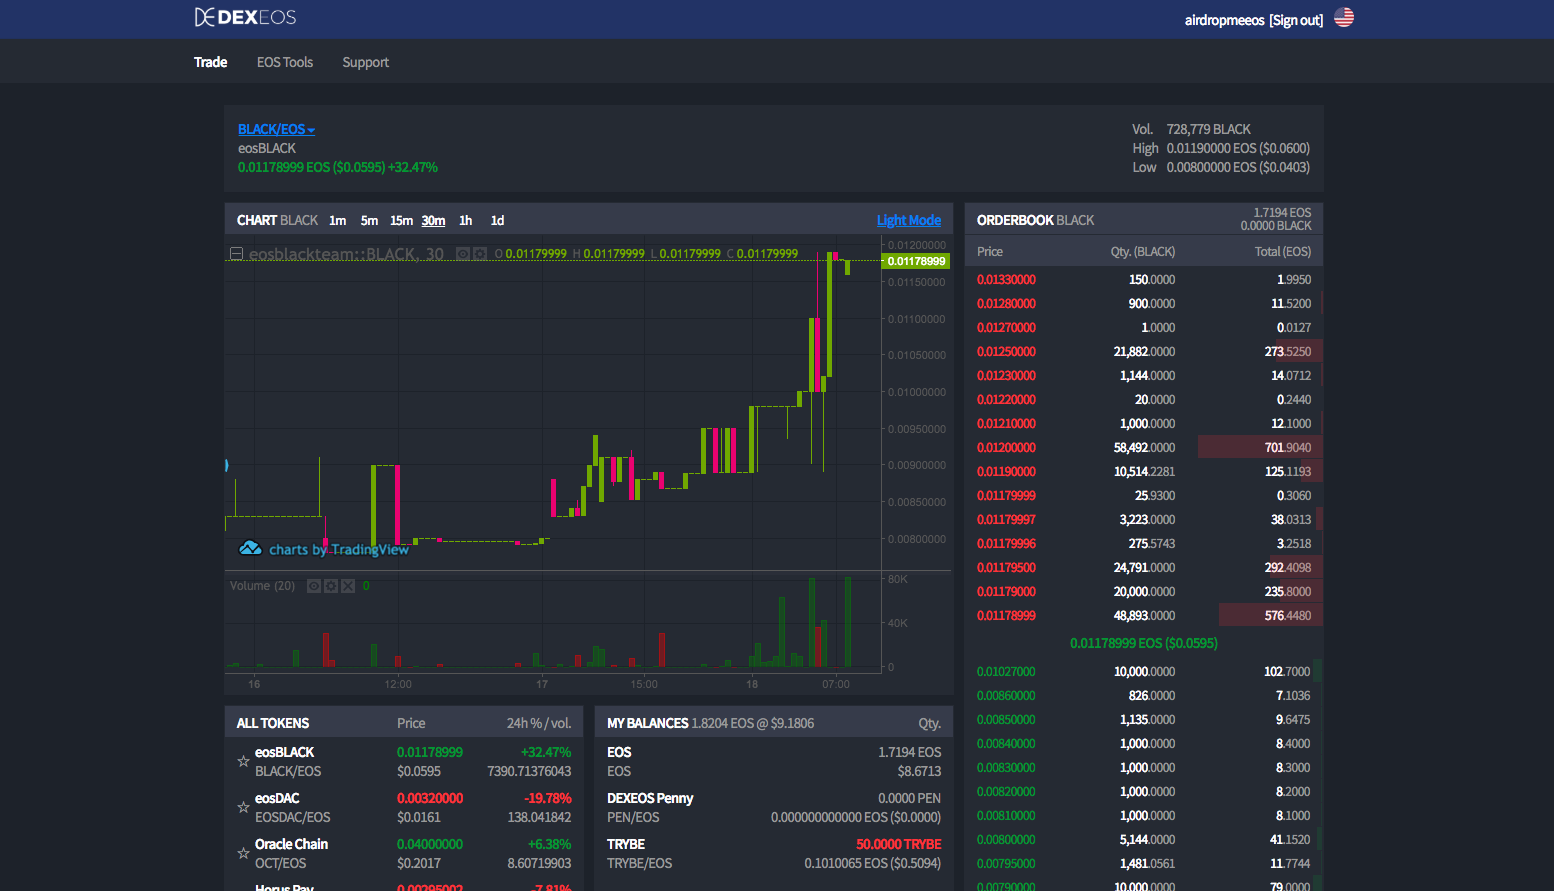Select the Oracle Chain token row
Screen dimensions: 1554x891
point(404,854)
